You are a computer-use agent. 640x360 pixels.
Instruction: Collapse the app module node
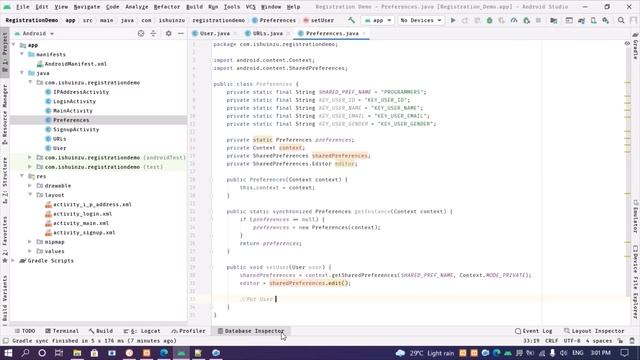(13, 45)
